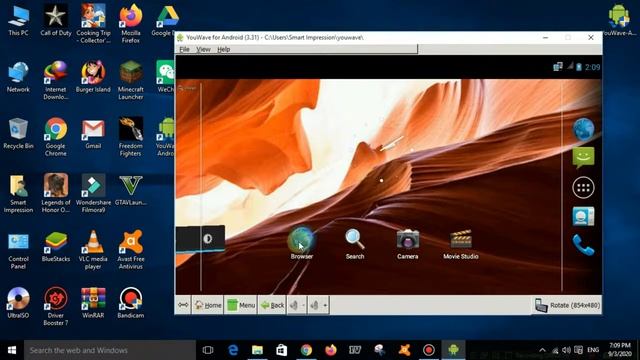
Task: Open taskbar clock showing 7:09 PM
Action: click(x=620, y=350)
